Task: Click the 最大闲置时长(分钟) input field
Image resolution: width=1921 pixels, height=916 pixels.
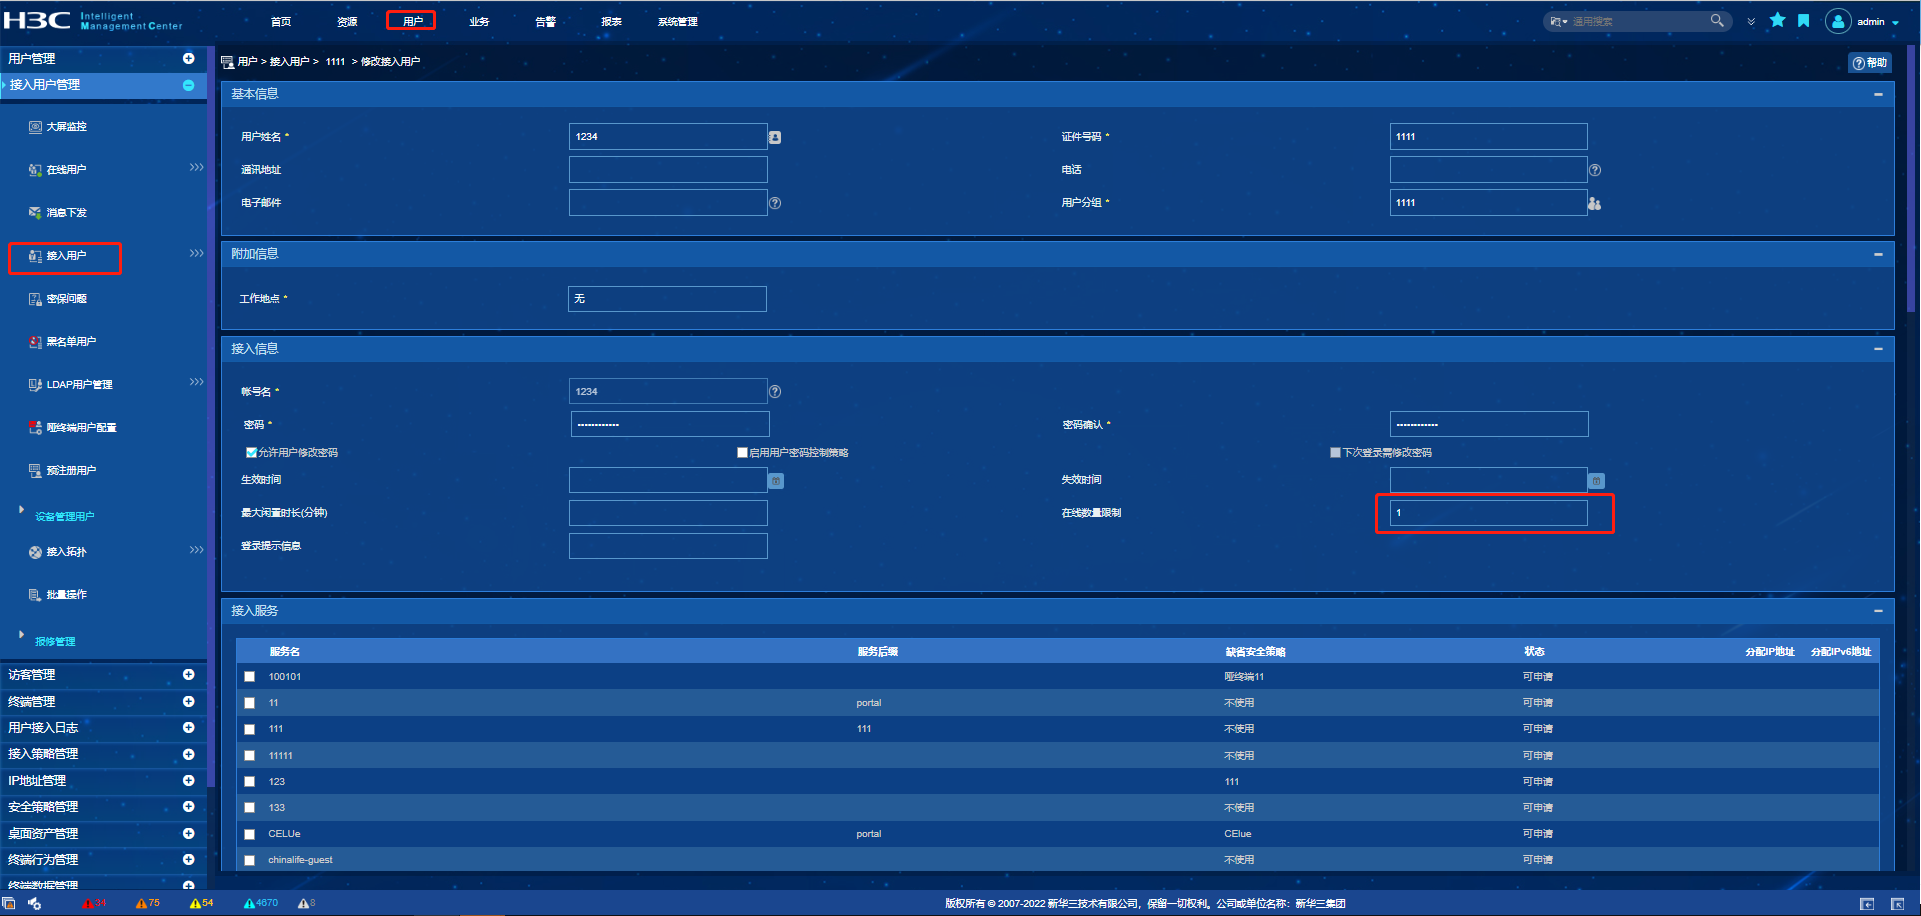Action: coord(668,513)
